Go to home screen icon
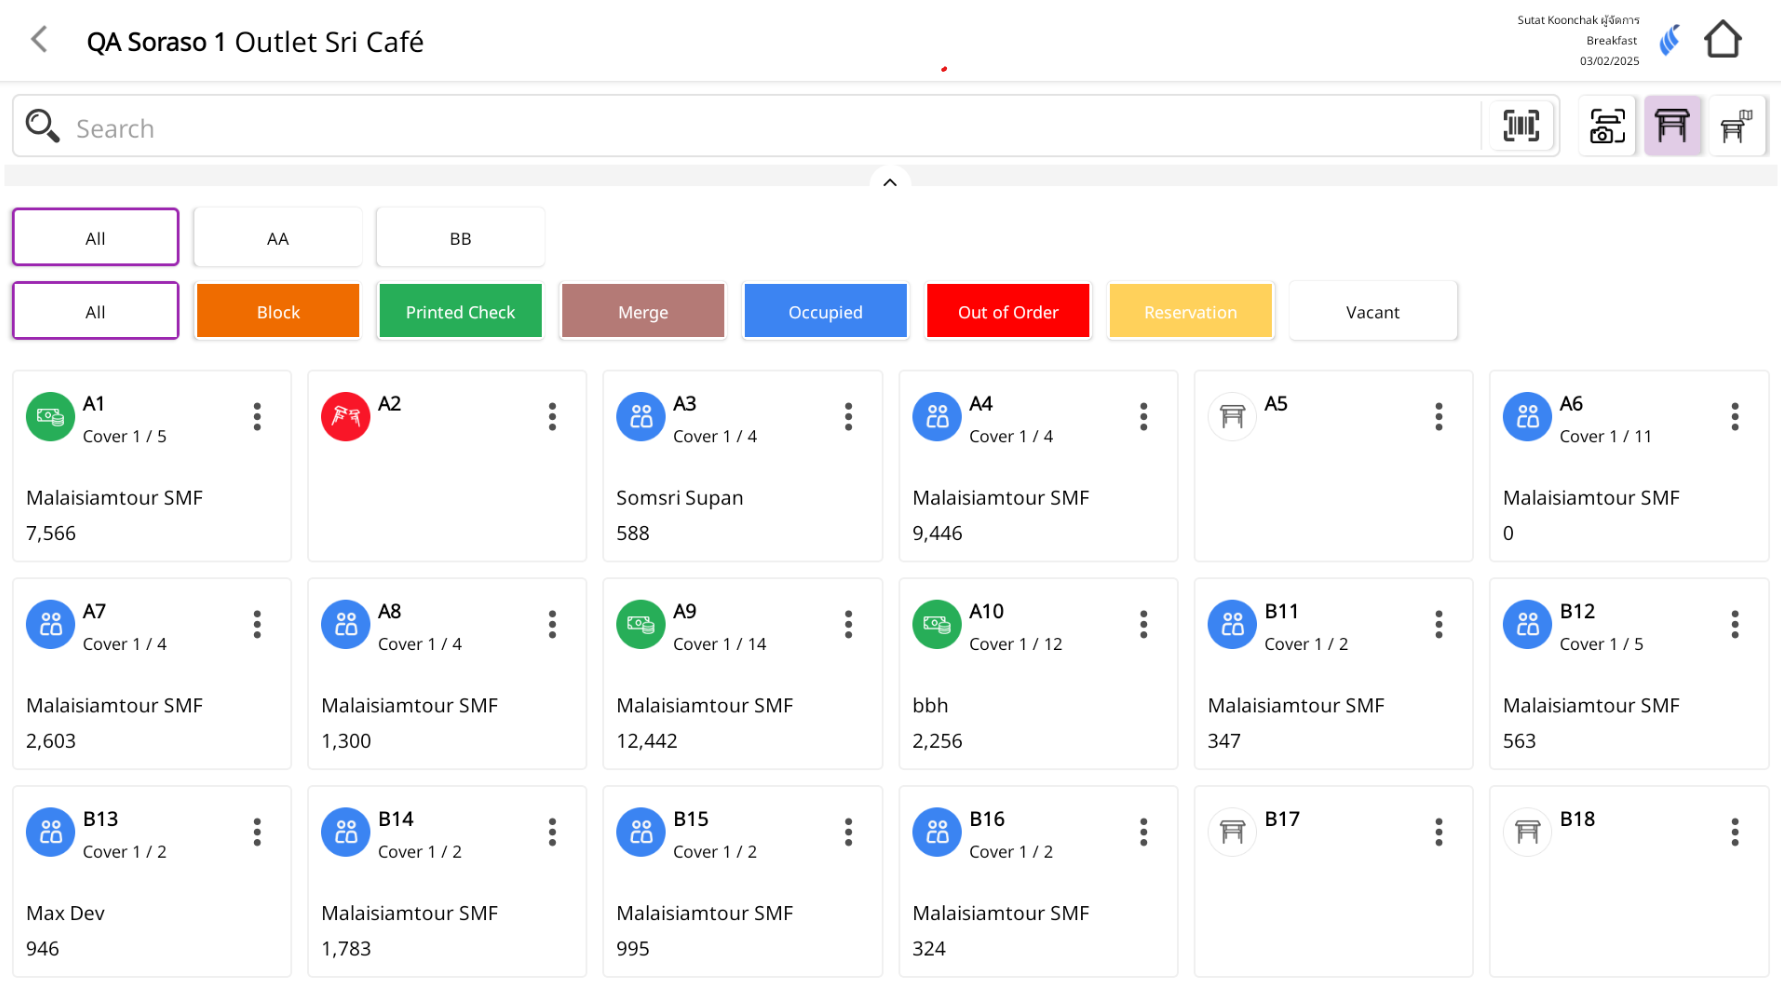1781x990 pixels. coord(1722,40)
